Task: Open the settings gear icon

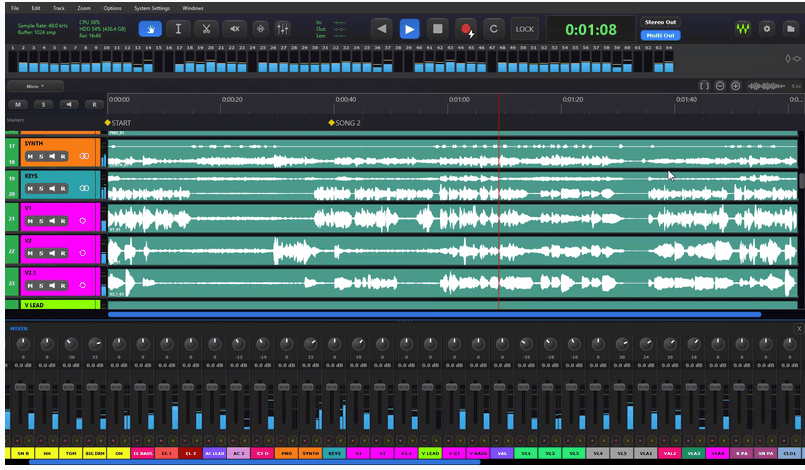Action: [x=766, y=29]
